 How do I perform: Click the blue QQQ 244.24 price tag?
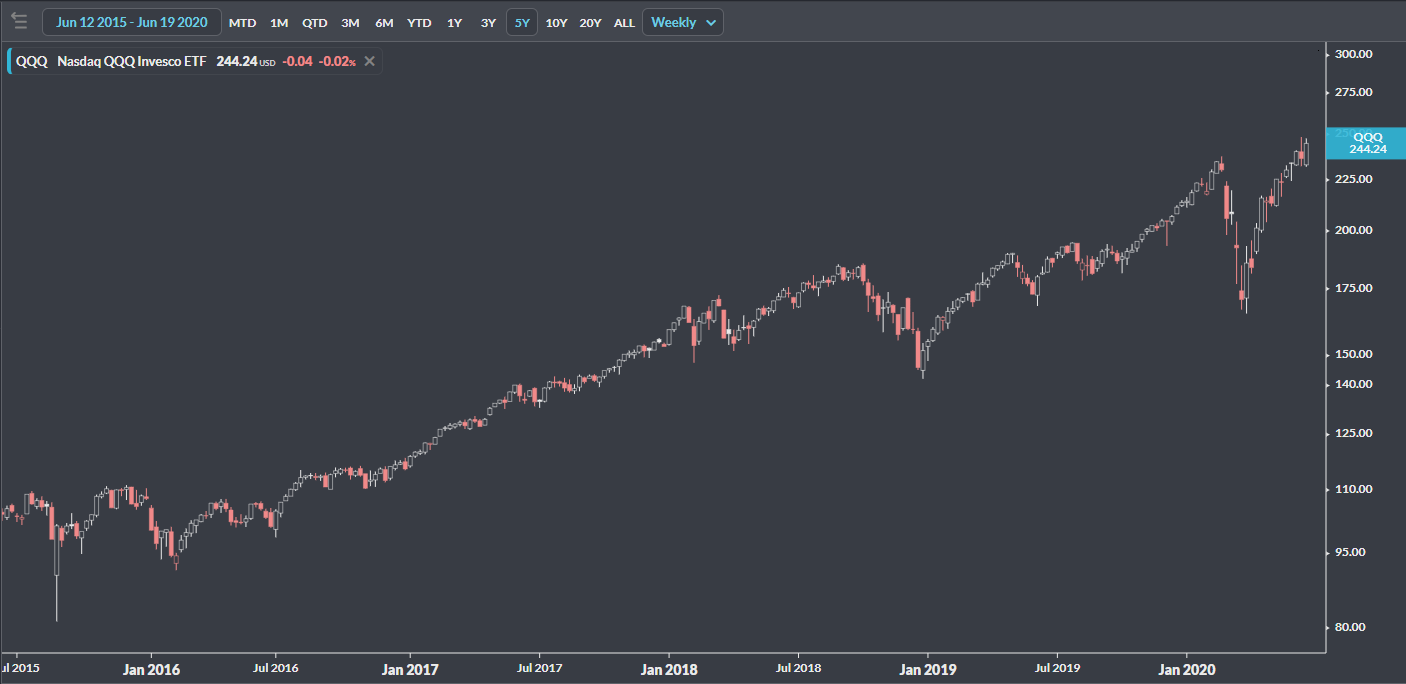pos(1366,143)
